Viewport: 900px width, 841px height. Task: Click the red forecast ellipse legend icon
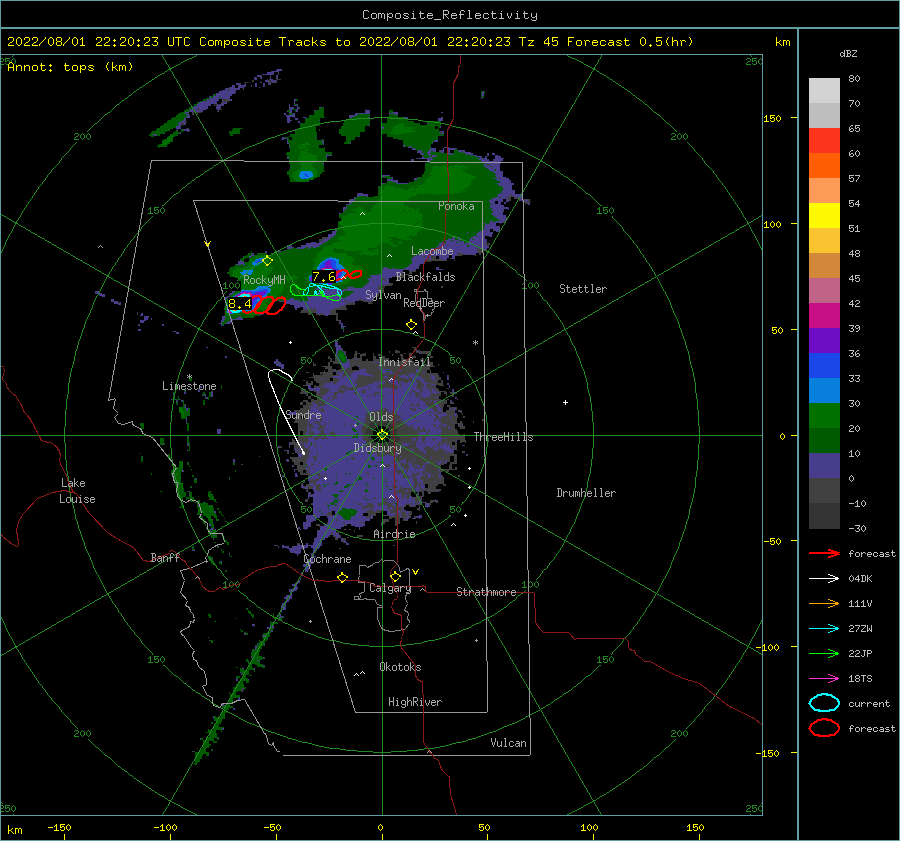coord(824,728)
